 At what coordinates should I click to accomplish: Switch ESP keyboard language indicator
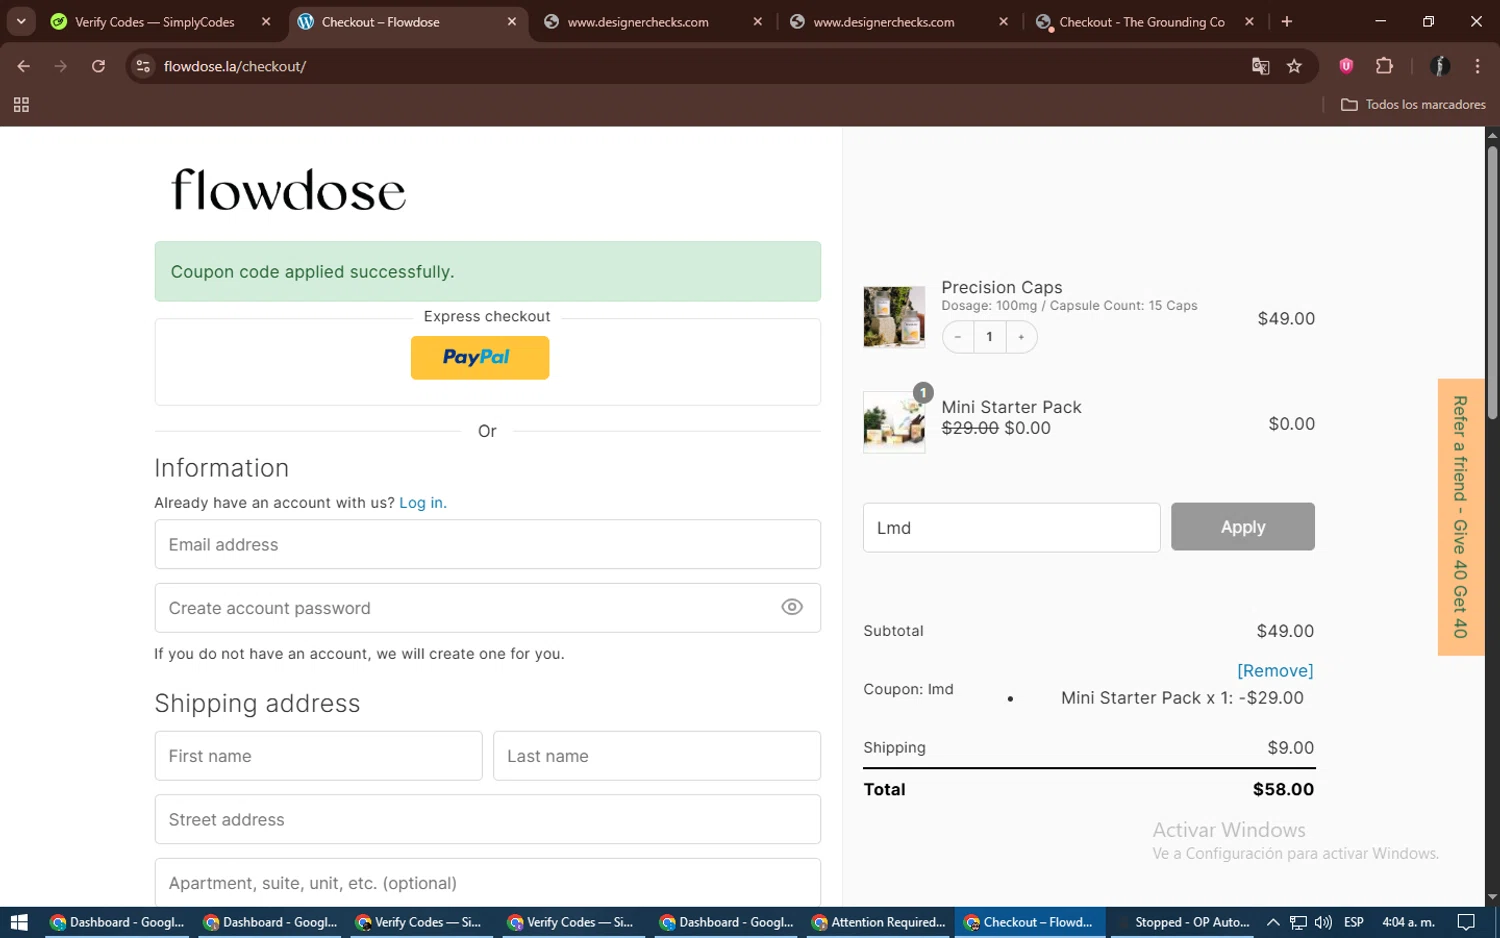(x=1354, y=922)
